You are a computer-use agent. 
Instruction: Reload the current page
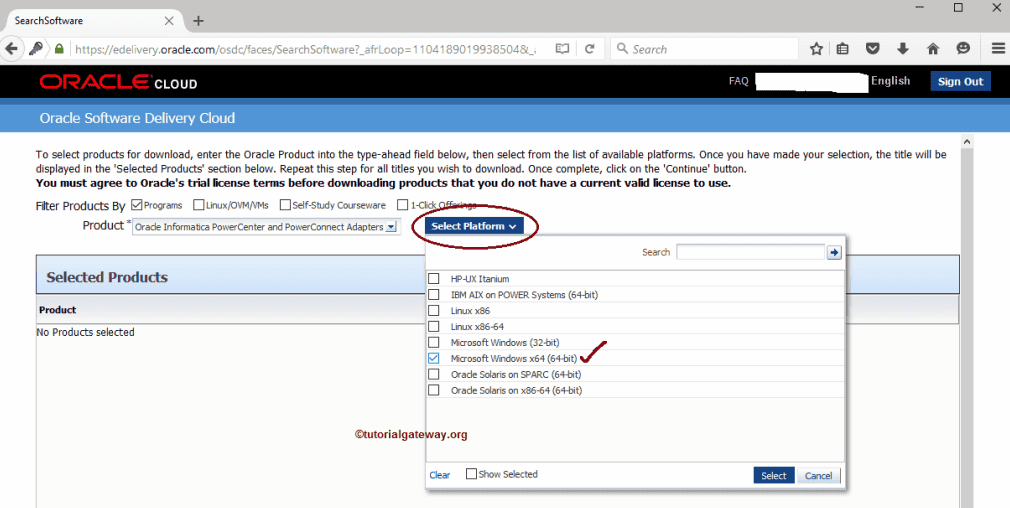click(x=589, y=49)
